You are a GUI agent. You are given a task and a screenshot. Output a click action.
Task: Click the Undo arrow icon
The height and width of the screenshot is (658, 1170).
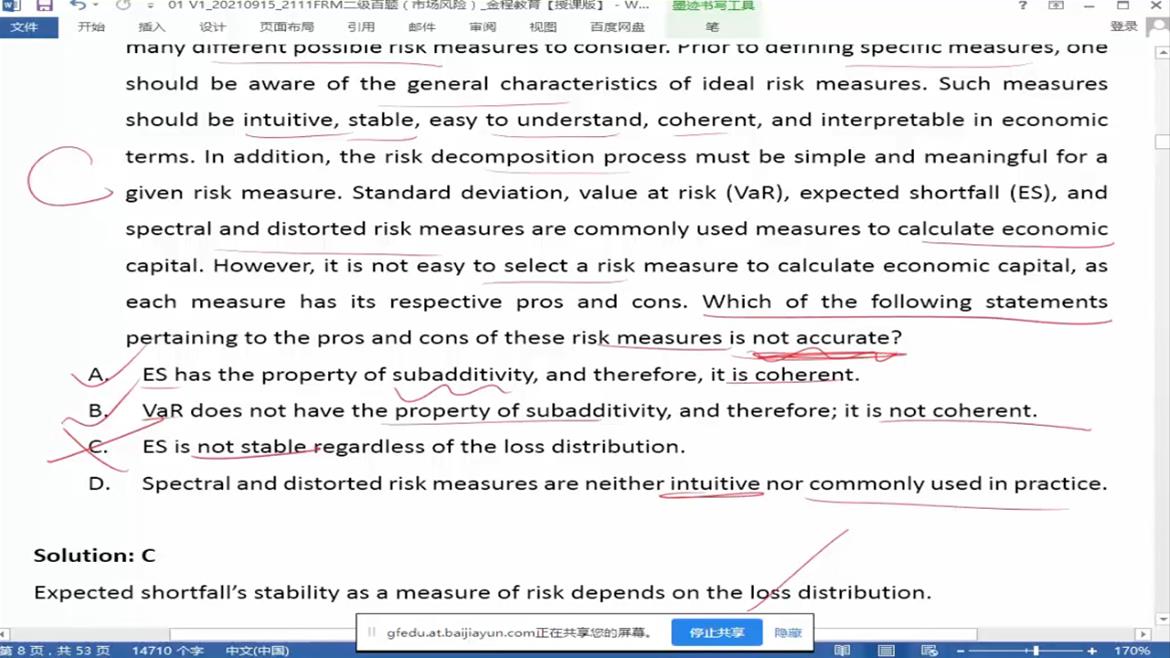coord(77,5)
